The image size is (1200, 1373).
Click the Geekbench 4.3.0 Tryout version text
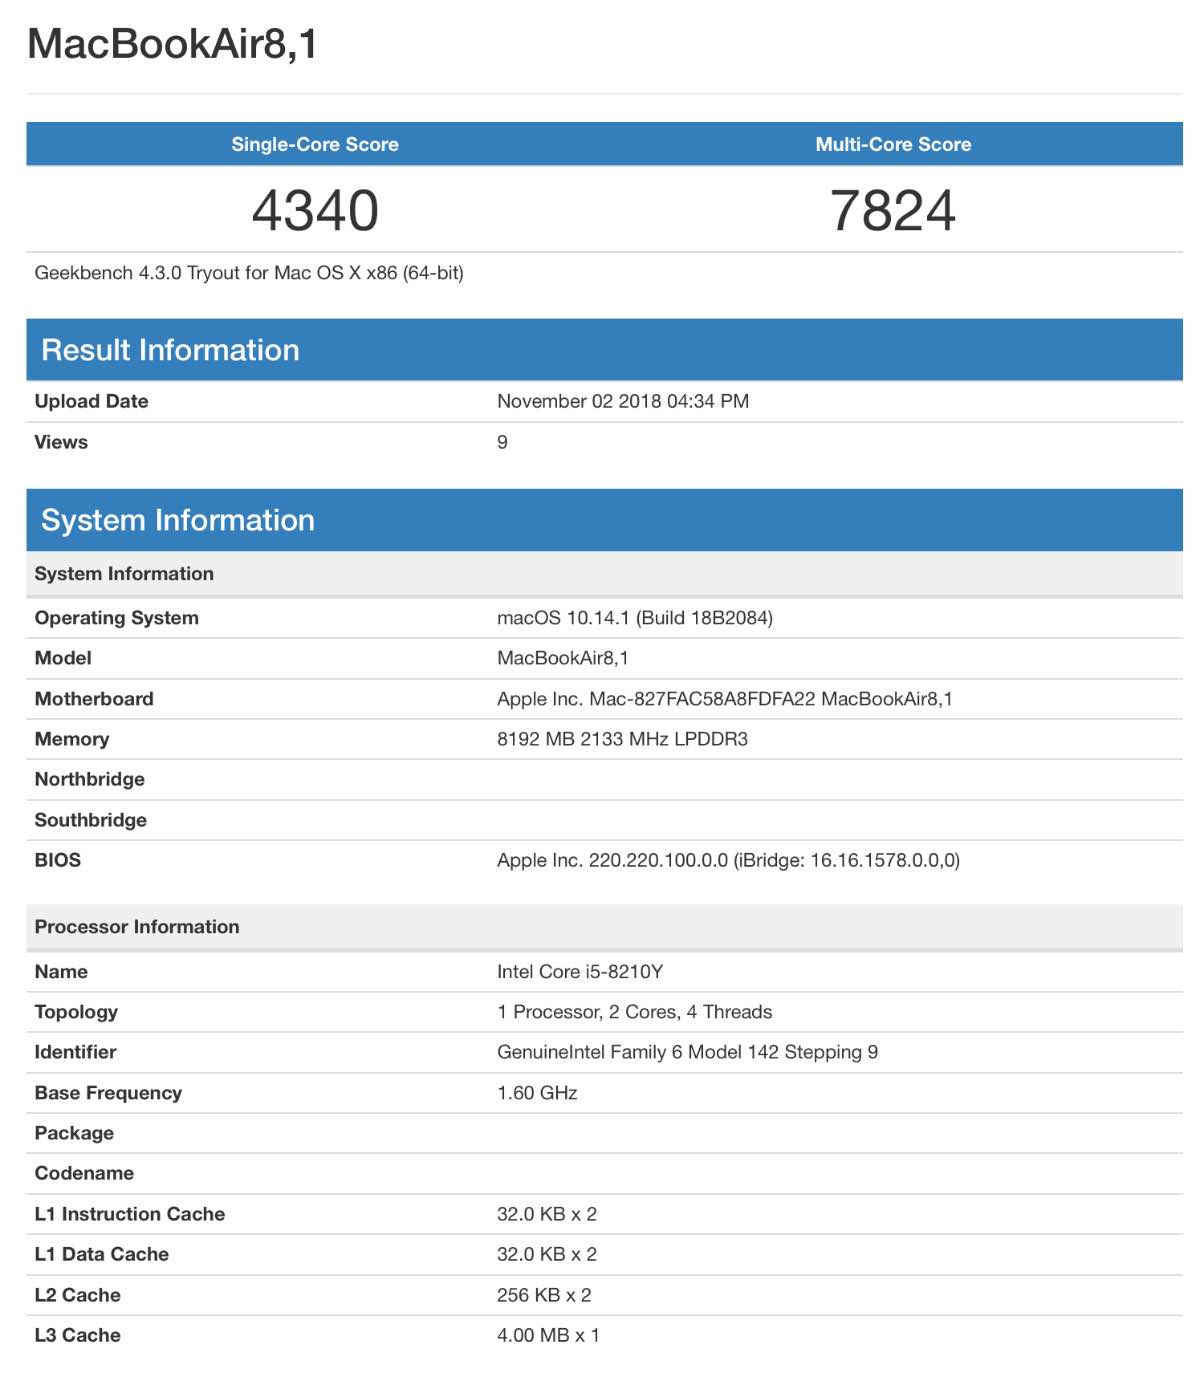(249, 273)
